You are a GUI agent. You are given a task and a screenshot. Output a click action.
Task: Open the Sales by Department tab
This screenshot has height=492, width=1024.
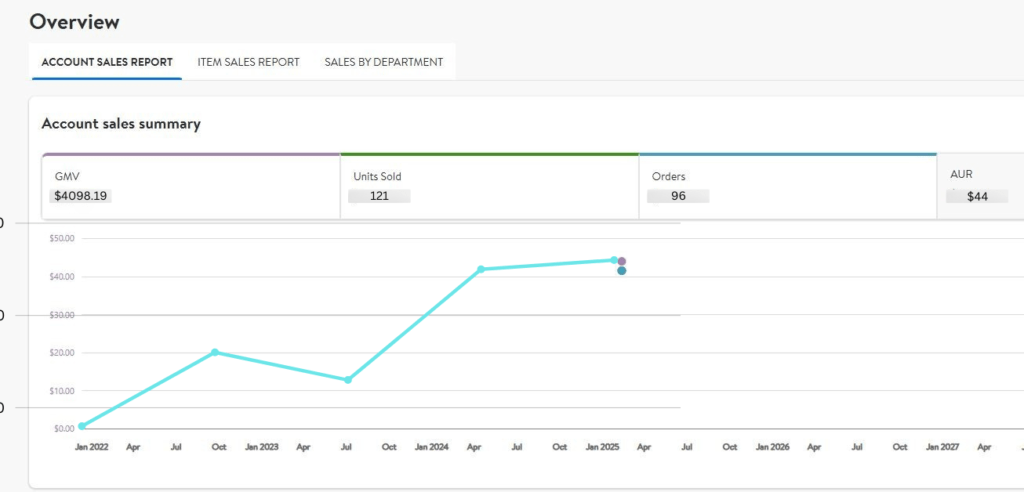383,62
